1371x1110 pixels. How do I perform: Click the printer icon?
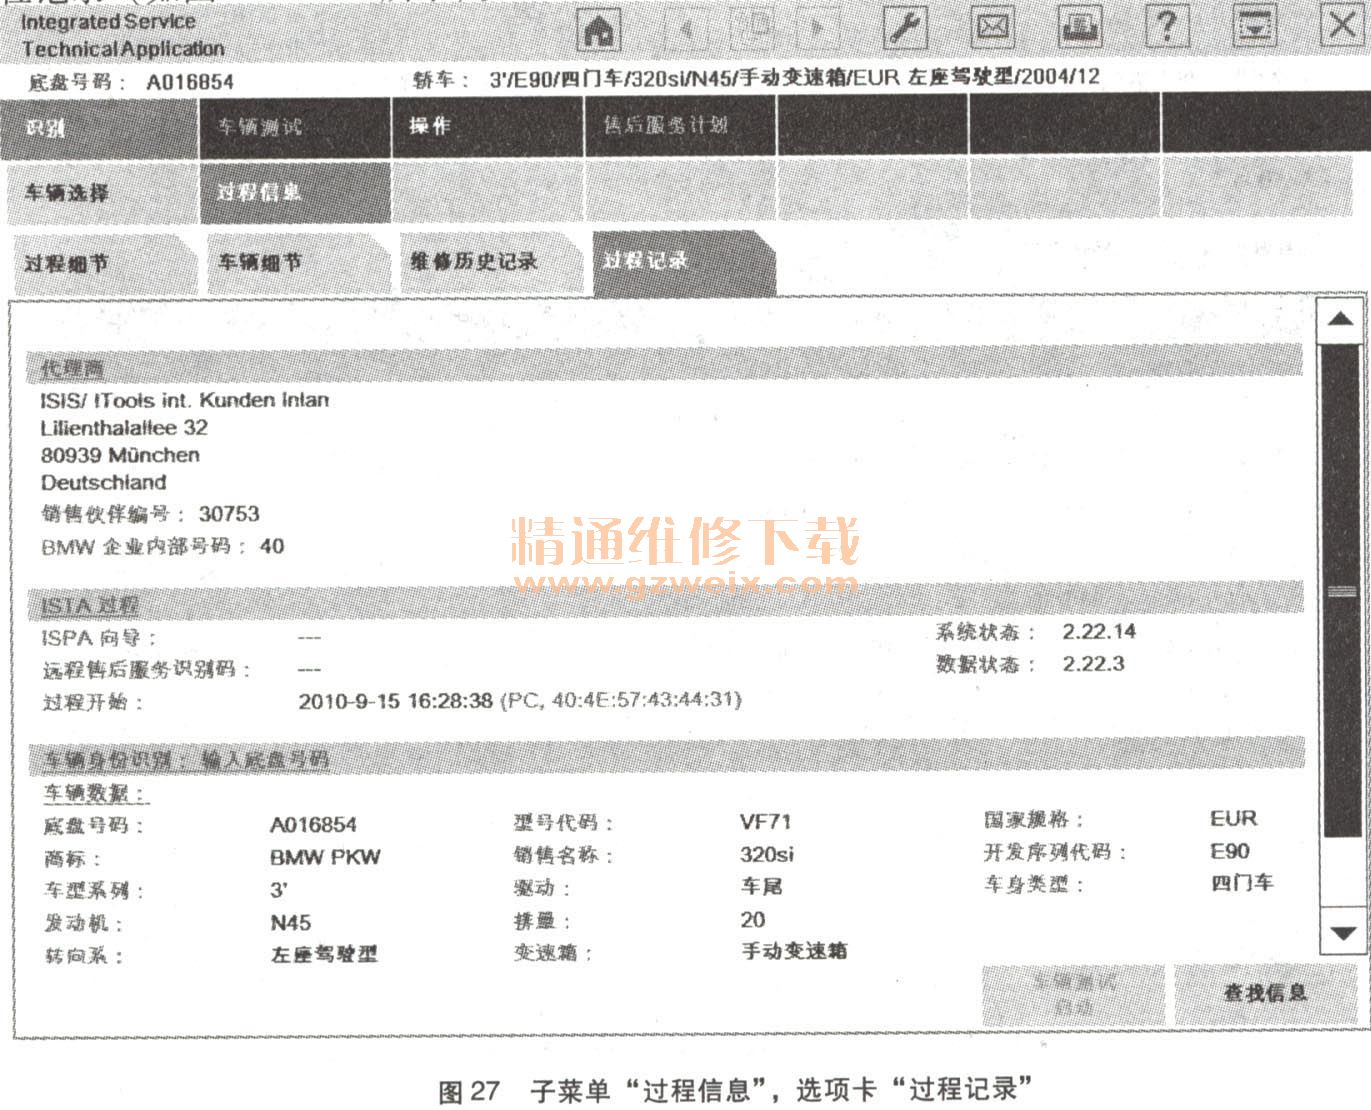click(1078, 27)
